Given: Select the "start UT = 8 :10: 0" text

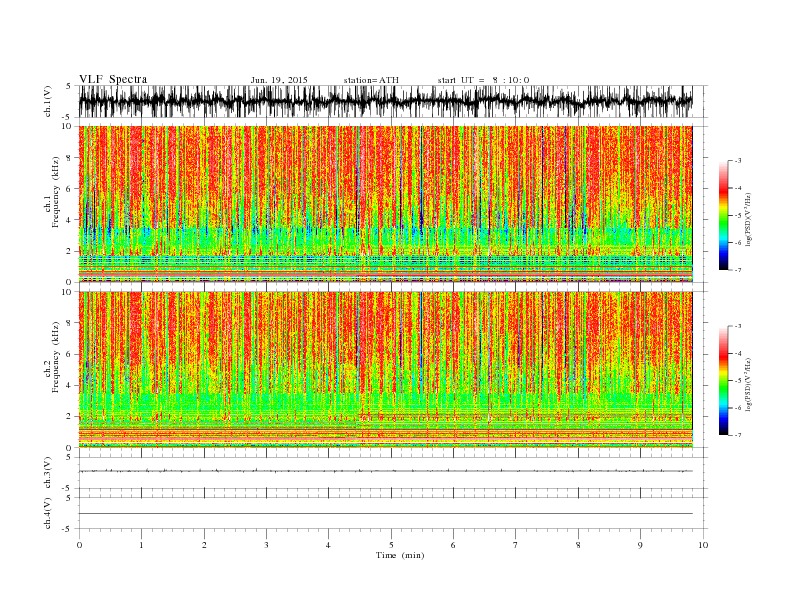Looking at the screenshot, I should (483, 80).
